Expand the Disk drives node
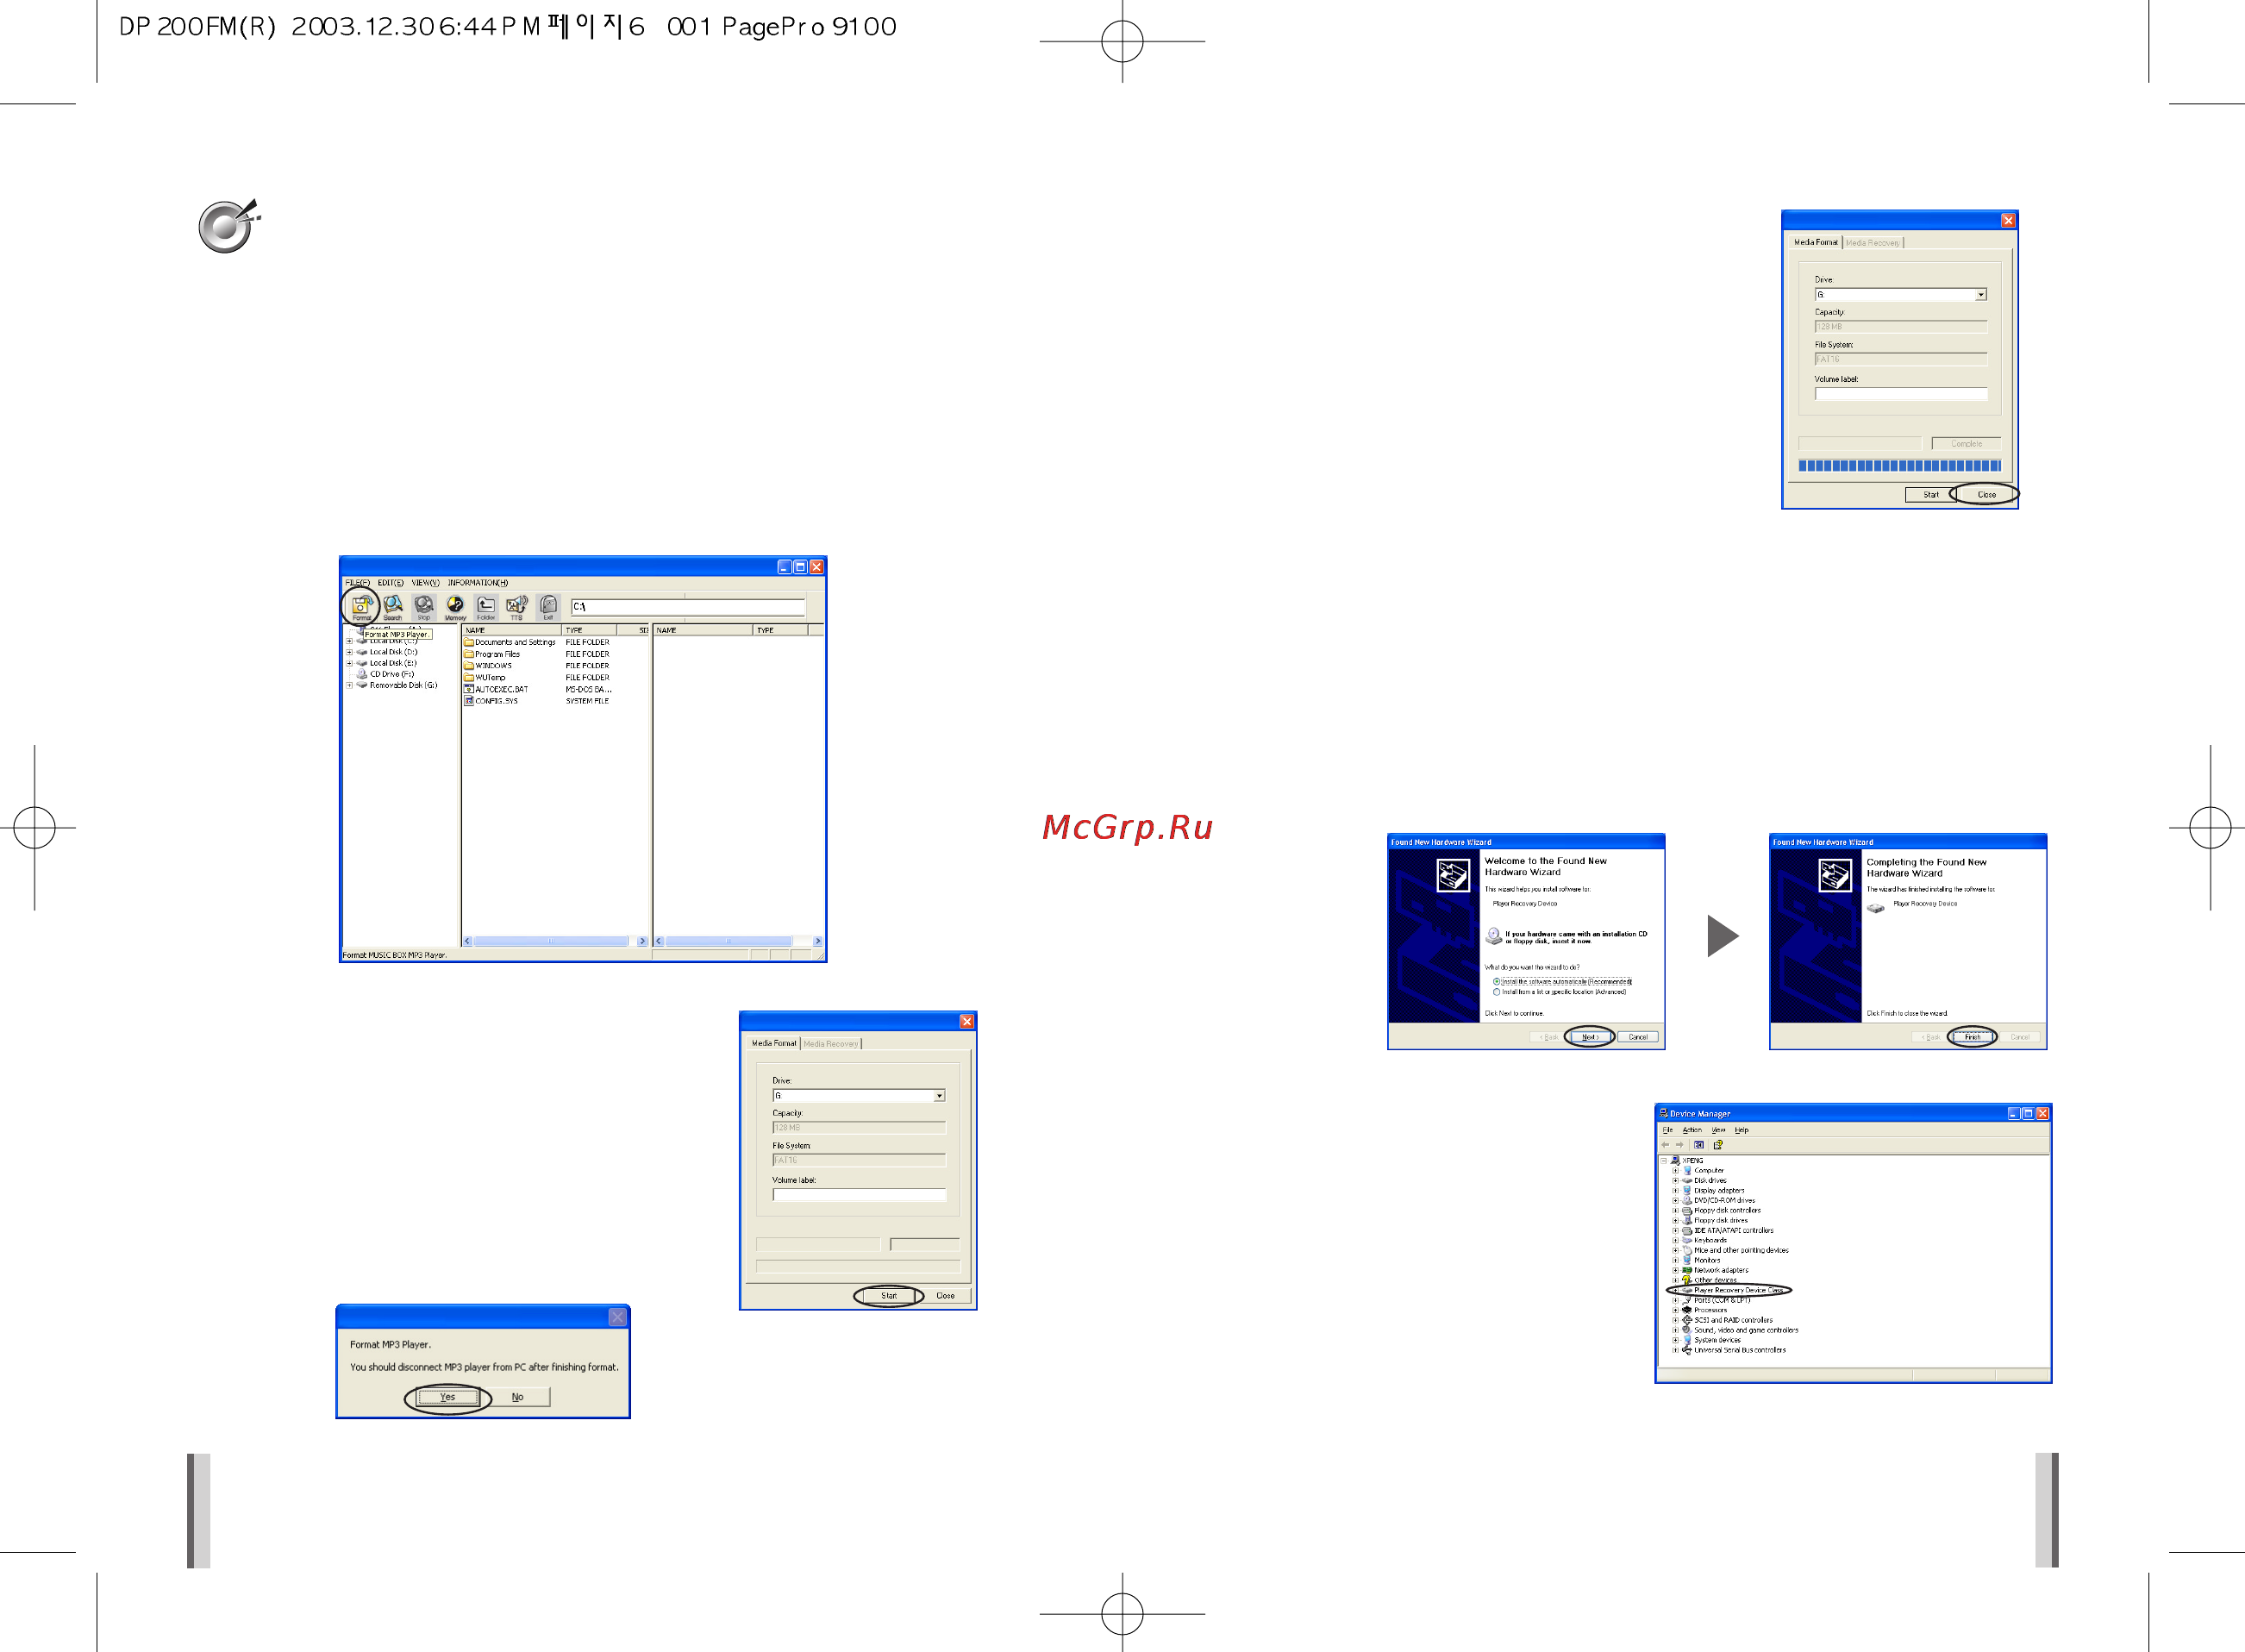Viewport: 2245px width, 1652px height. pos(1676,1180)
